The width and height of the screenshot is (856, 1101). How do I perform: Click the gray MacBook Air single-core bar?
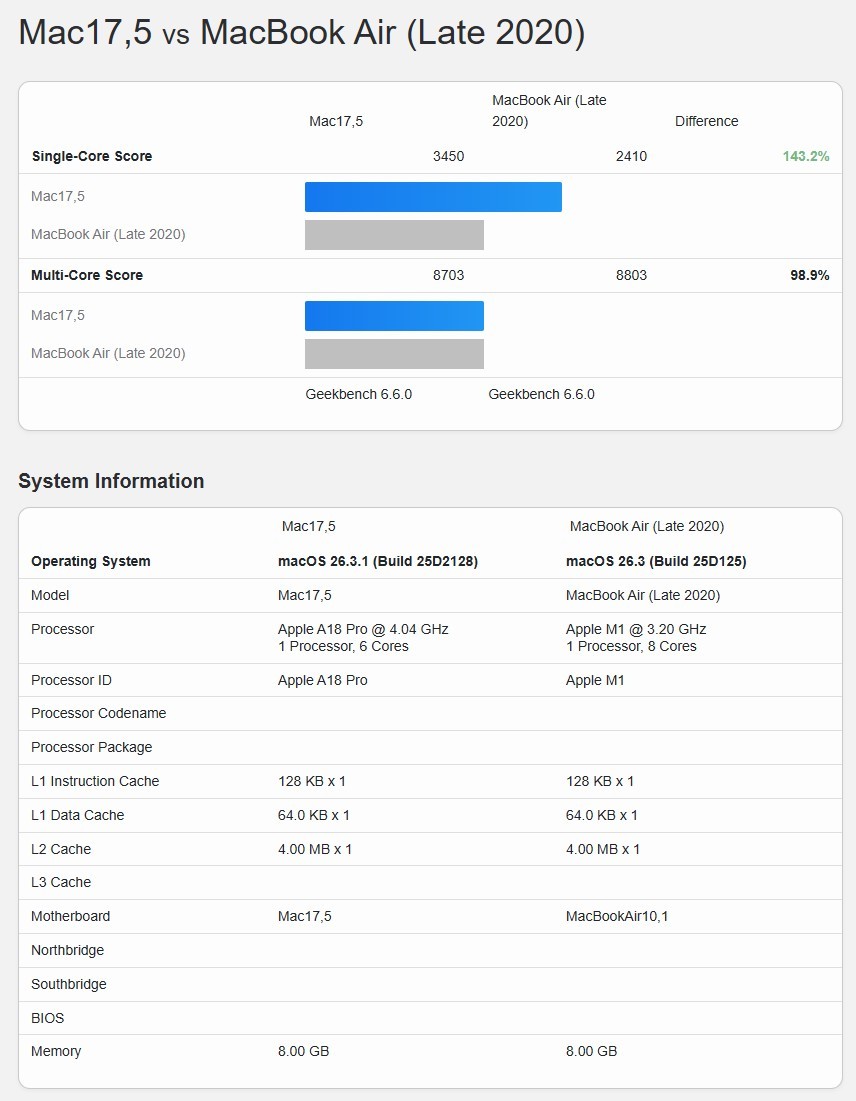click(394, 234)
